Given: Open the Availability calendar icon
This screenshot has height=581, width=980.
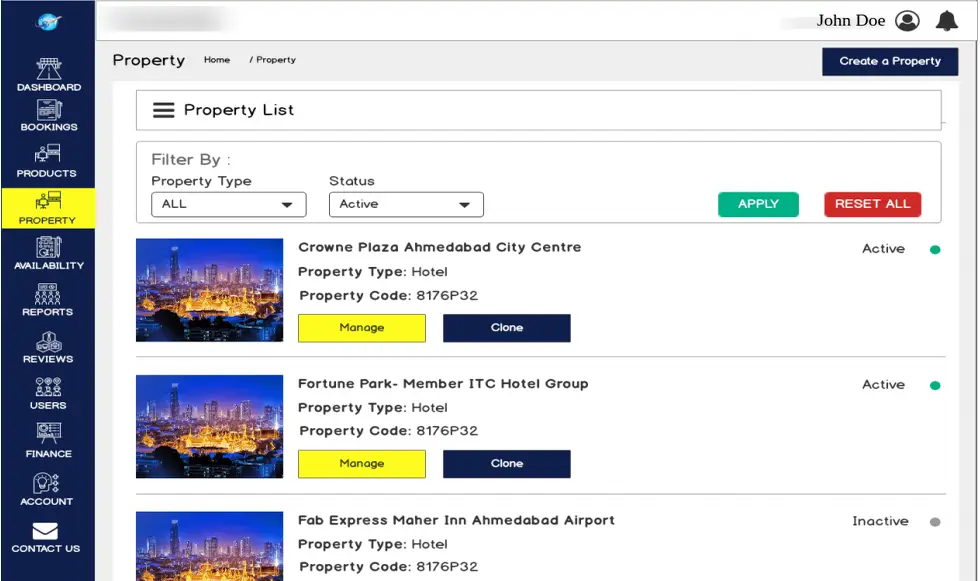Looking at the screenshot, I should (48, 247).
